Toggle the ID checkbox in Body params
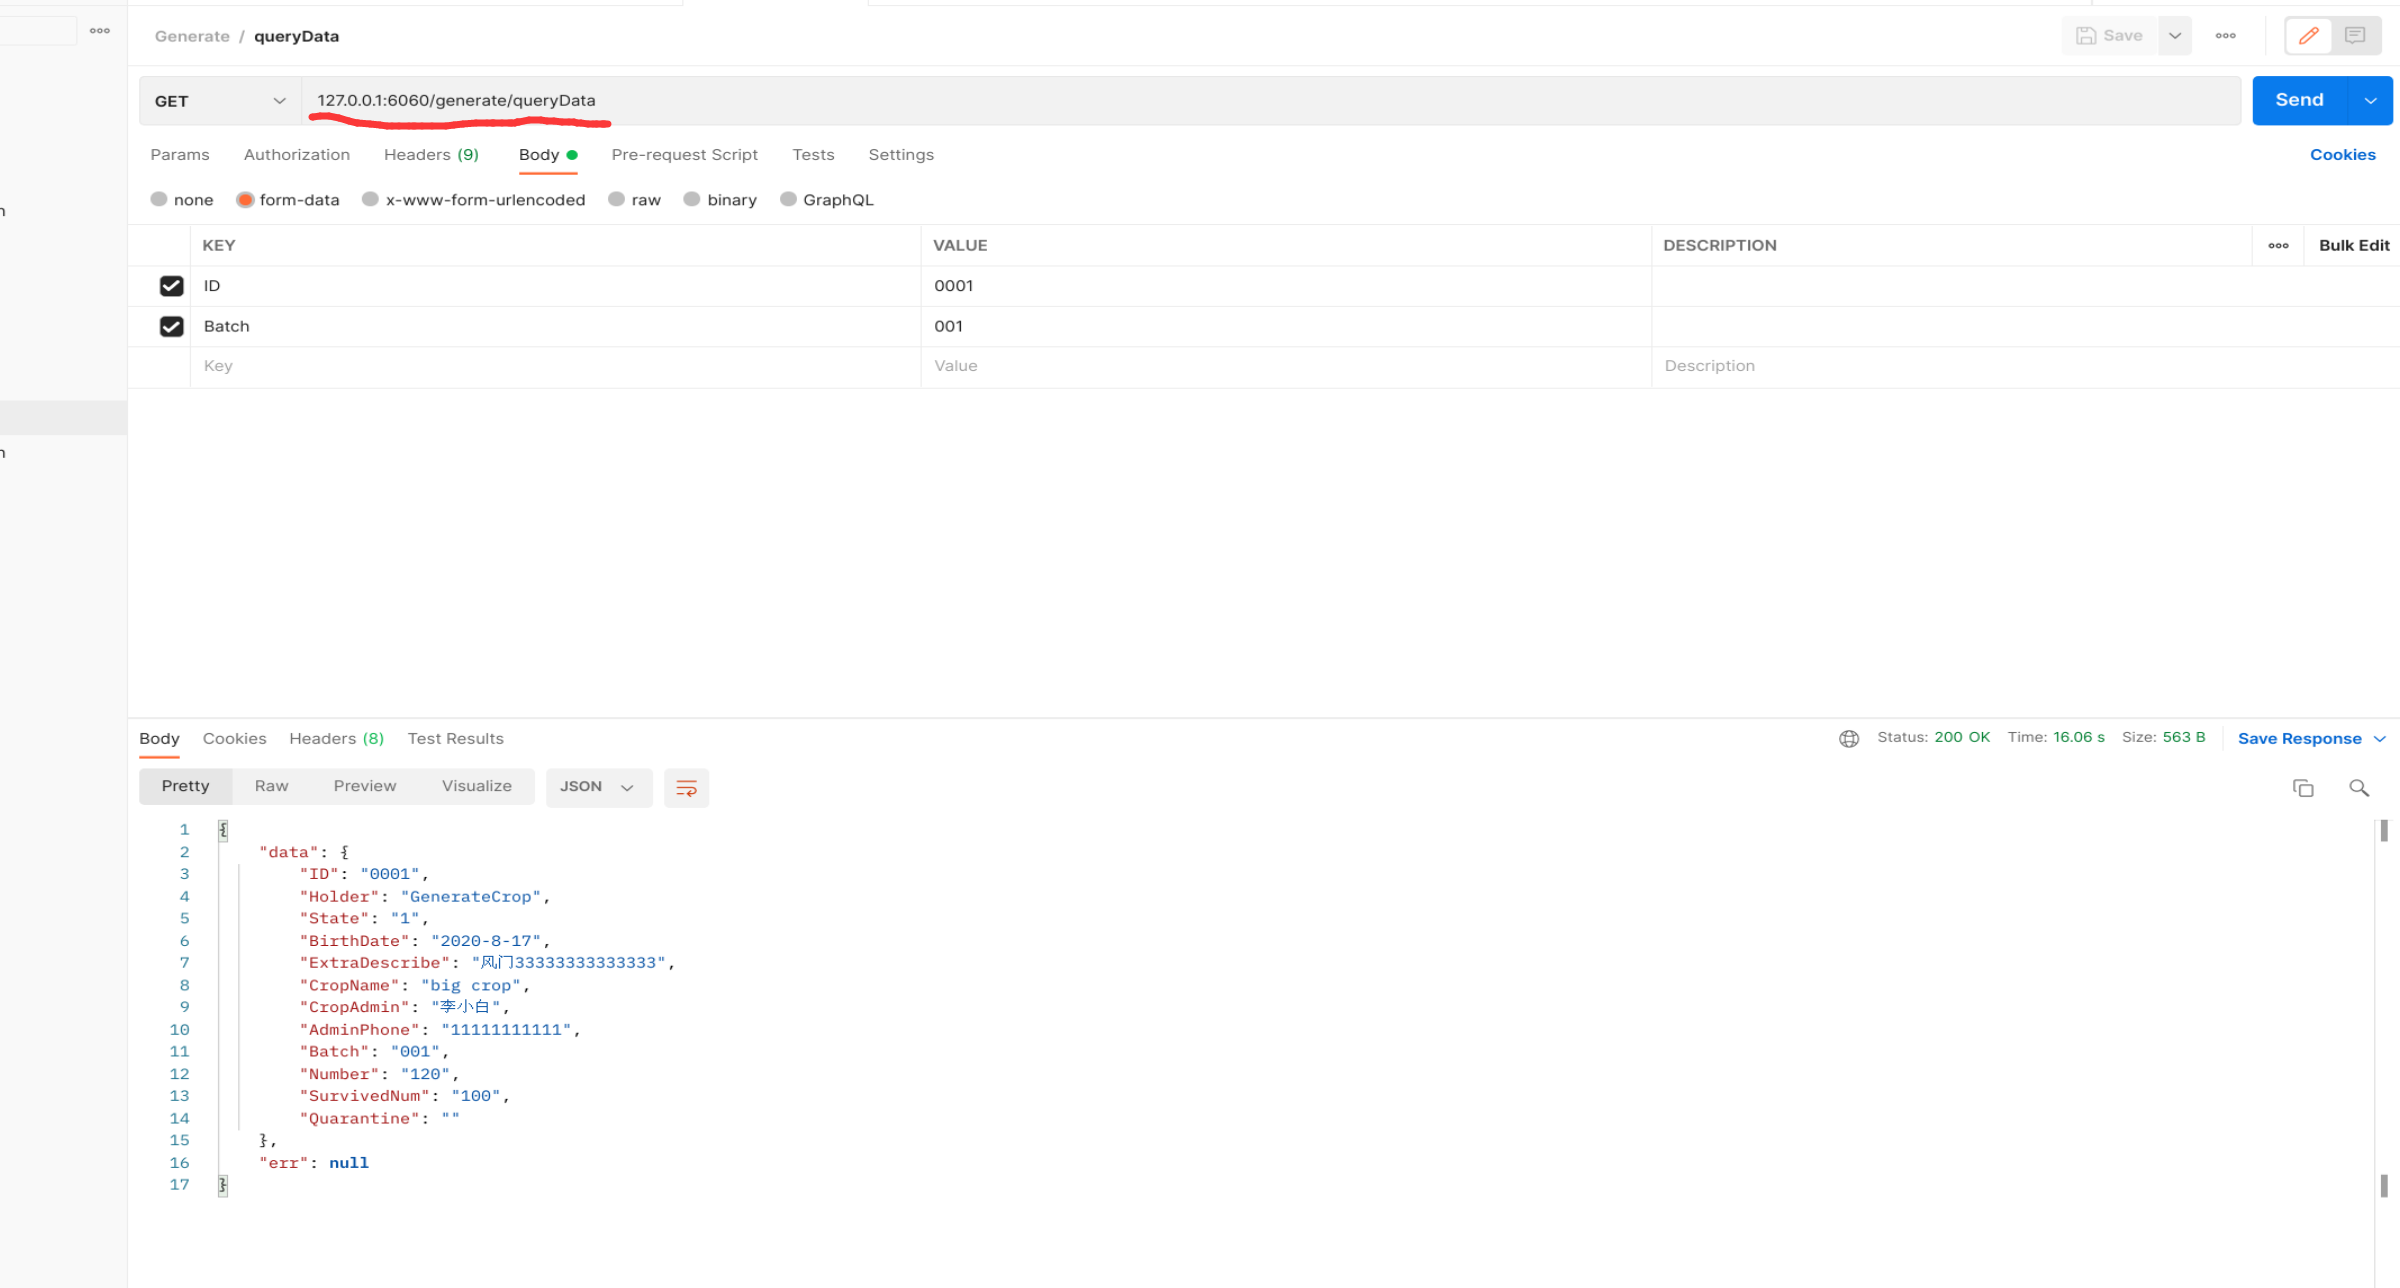 (x=171, y=284)
